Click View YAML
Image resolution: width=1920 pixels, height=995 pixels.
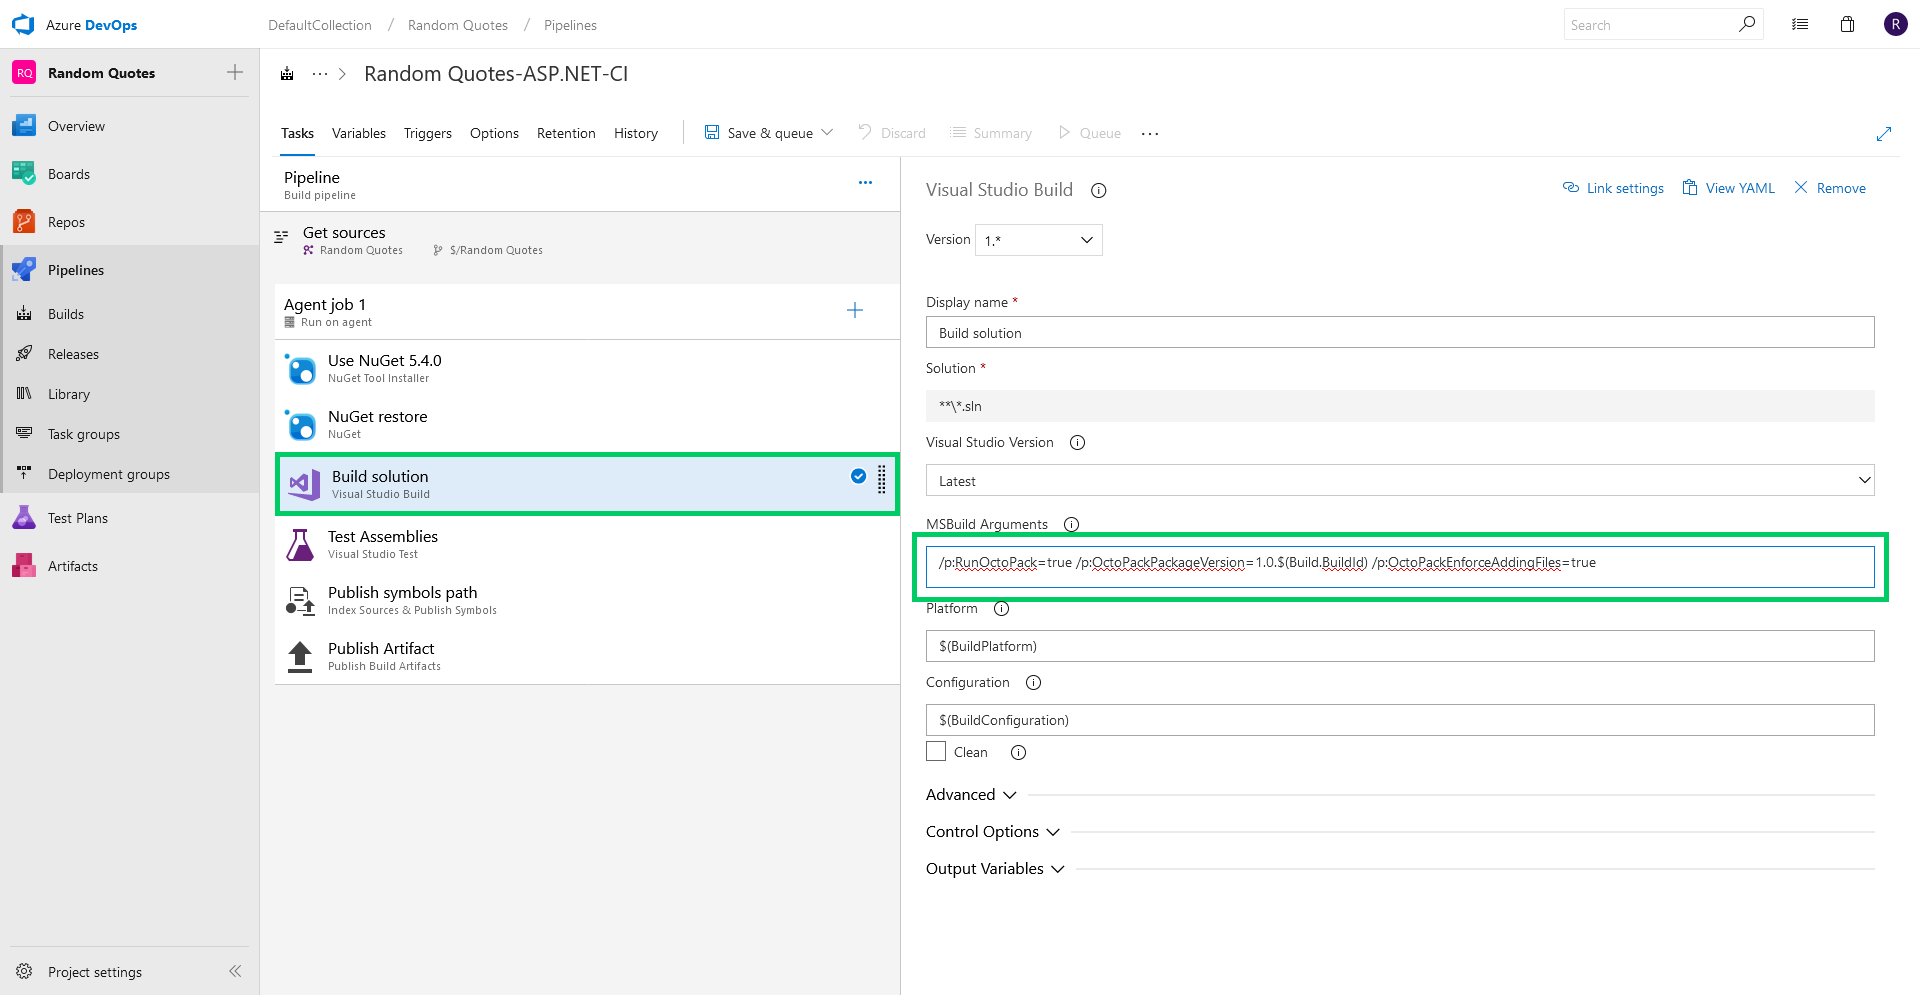[1729, 188]
